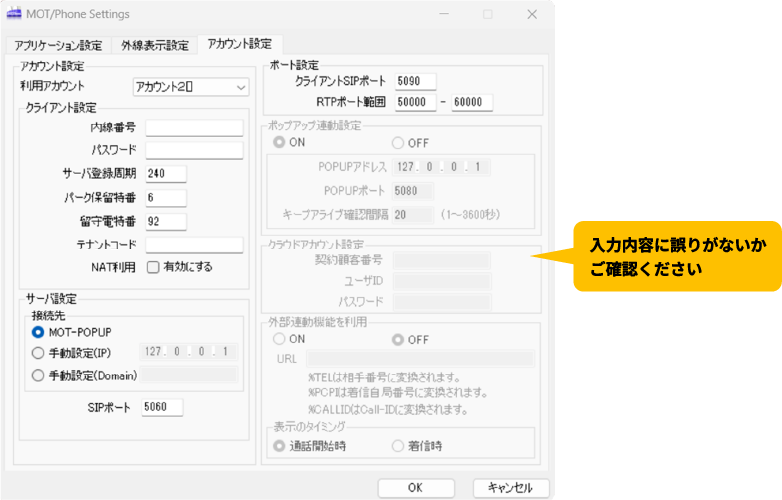Select the 手動設定(Domain) radio button
782x500 pixels.
(38, 375)
